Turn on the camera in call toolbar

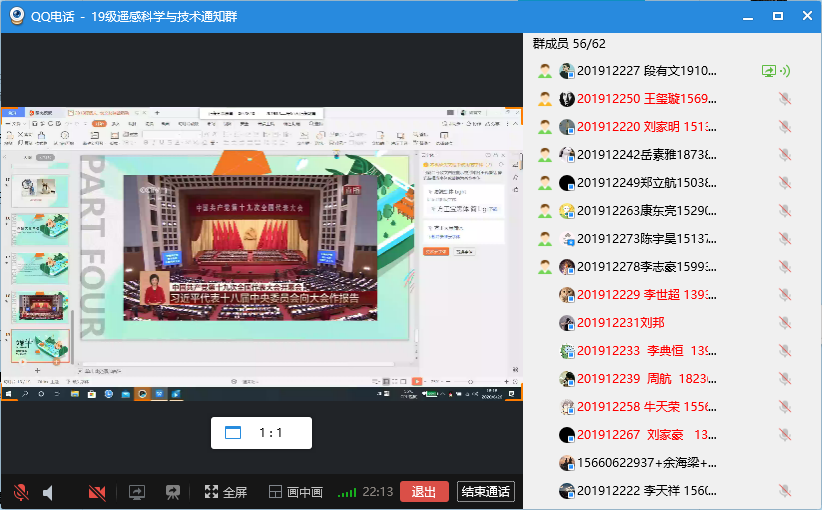(x=97, y=492)
